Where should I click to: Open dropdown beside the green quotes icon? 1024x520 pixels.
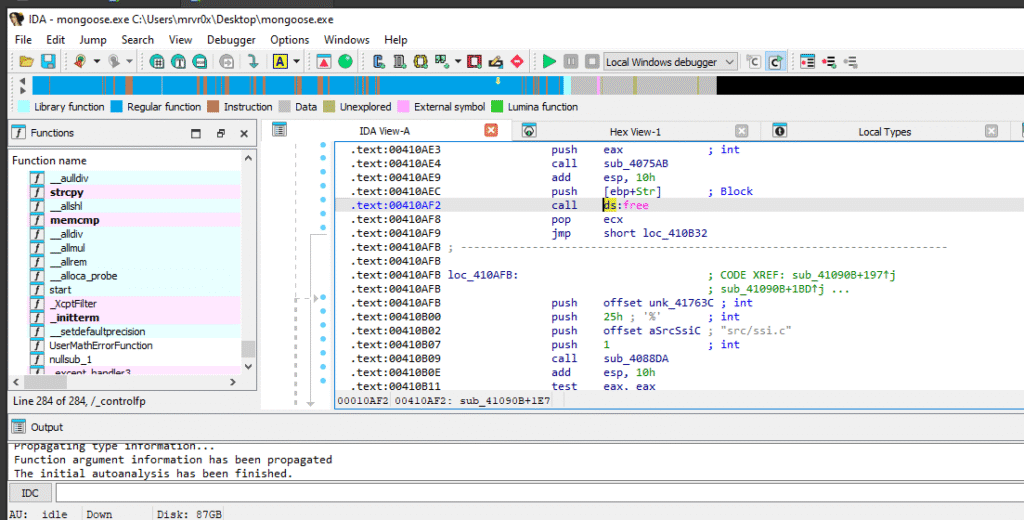click(x=458, y=61)
